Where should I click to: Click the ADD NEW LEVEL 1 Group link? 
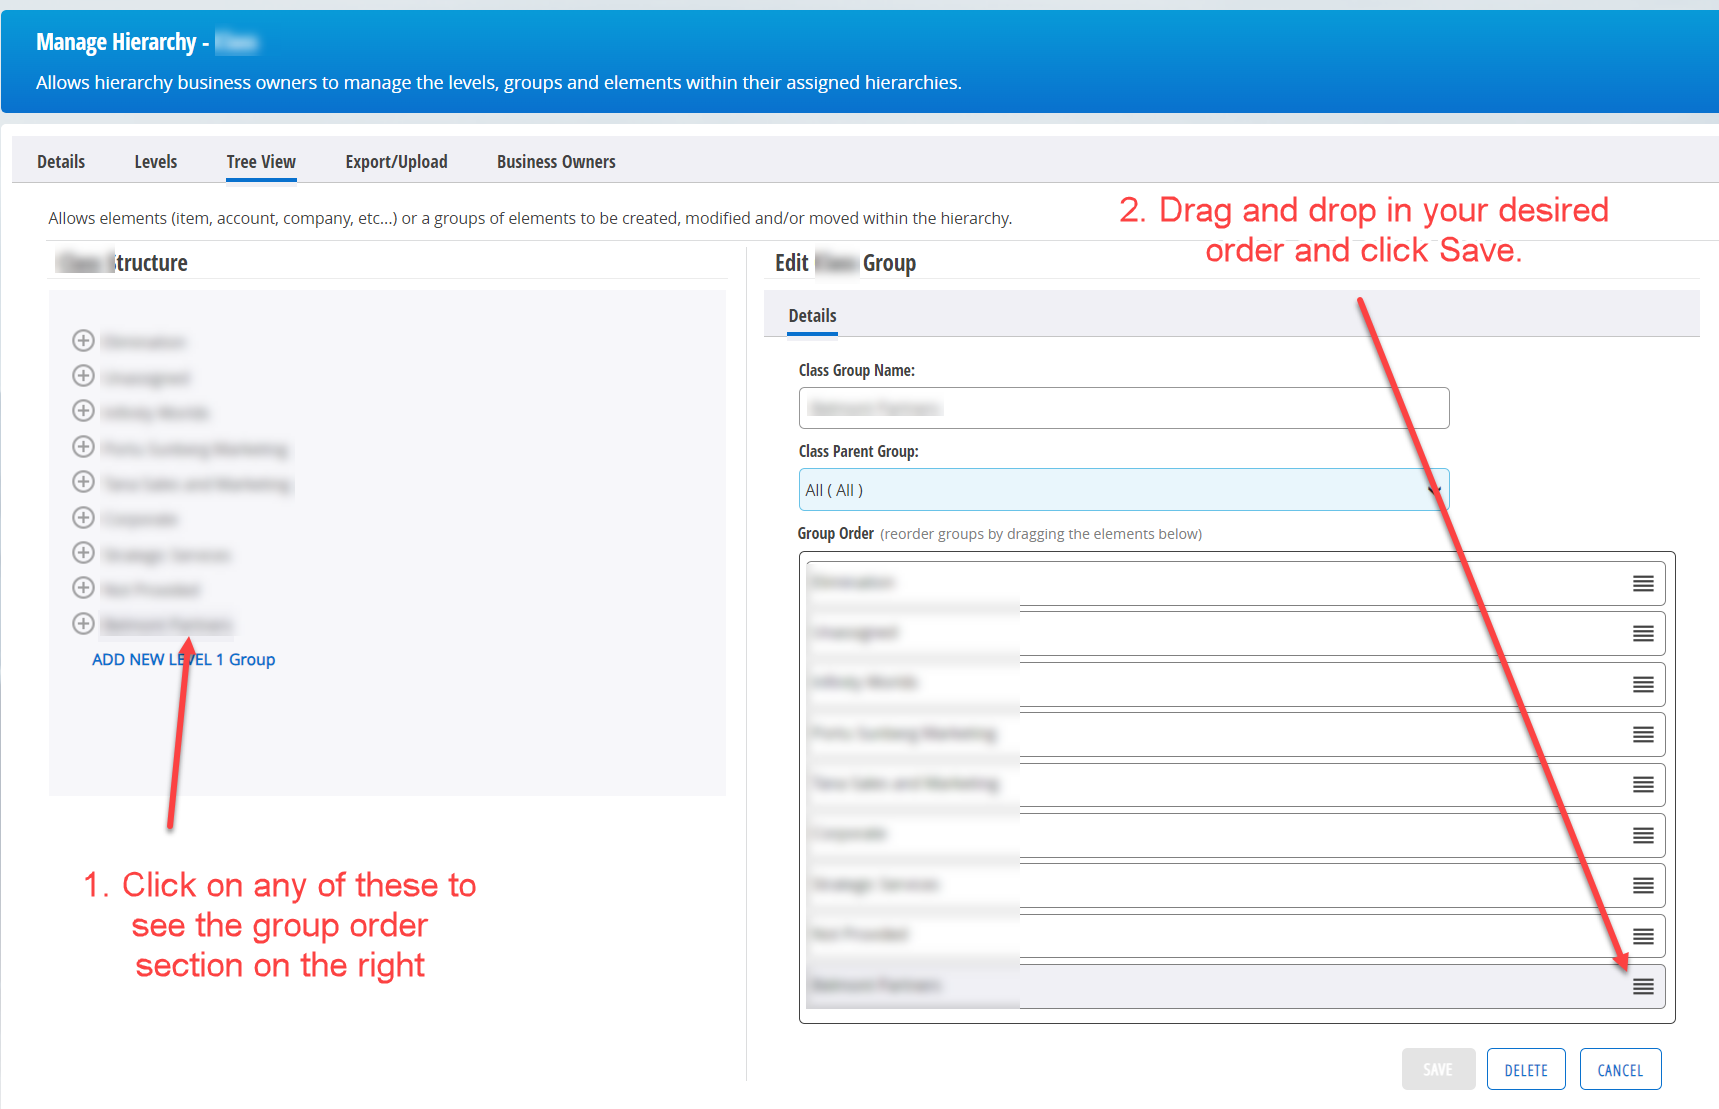click(x=183, y=659)
